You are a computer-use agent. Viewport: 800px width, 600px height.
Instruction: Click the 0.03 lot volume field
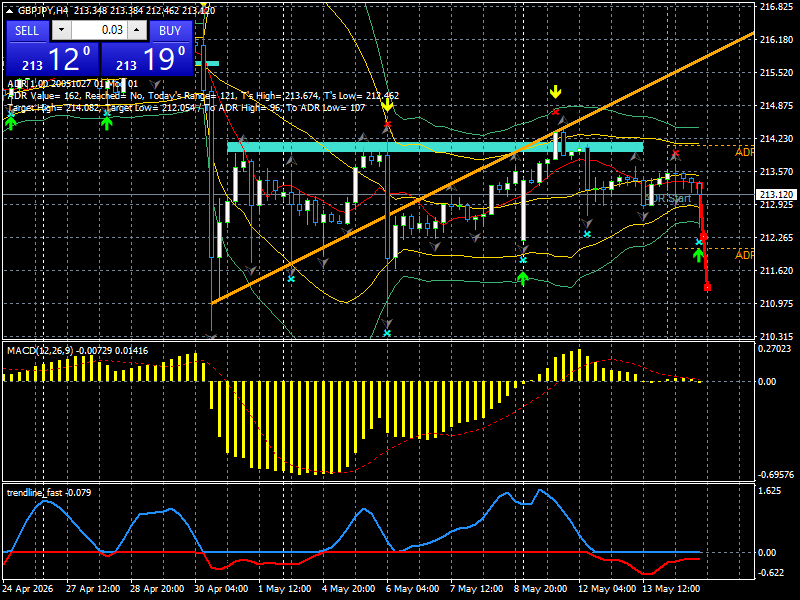tap(99, 30)
